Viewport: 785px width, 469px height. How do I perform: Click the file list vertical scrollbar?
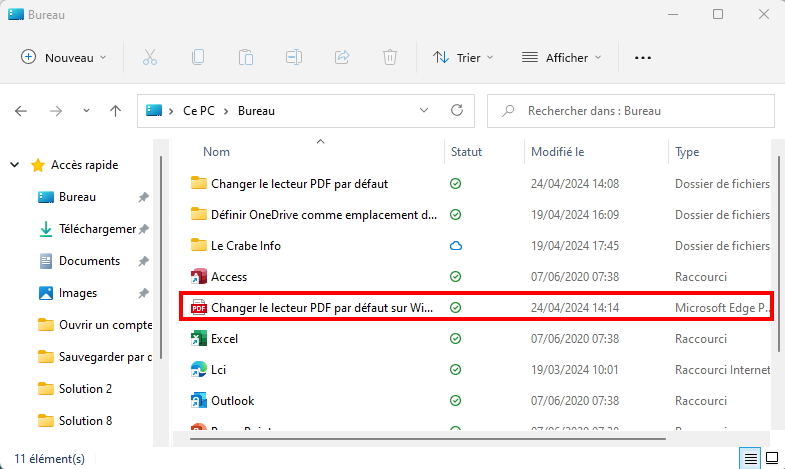pos(779,254)
